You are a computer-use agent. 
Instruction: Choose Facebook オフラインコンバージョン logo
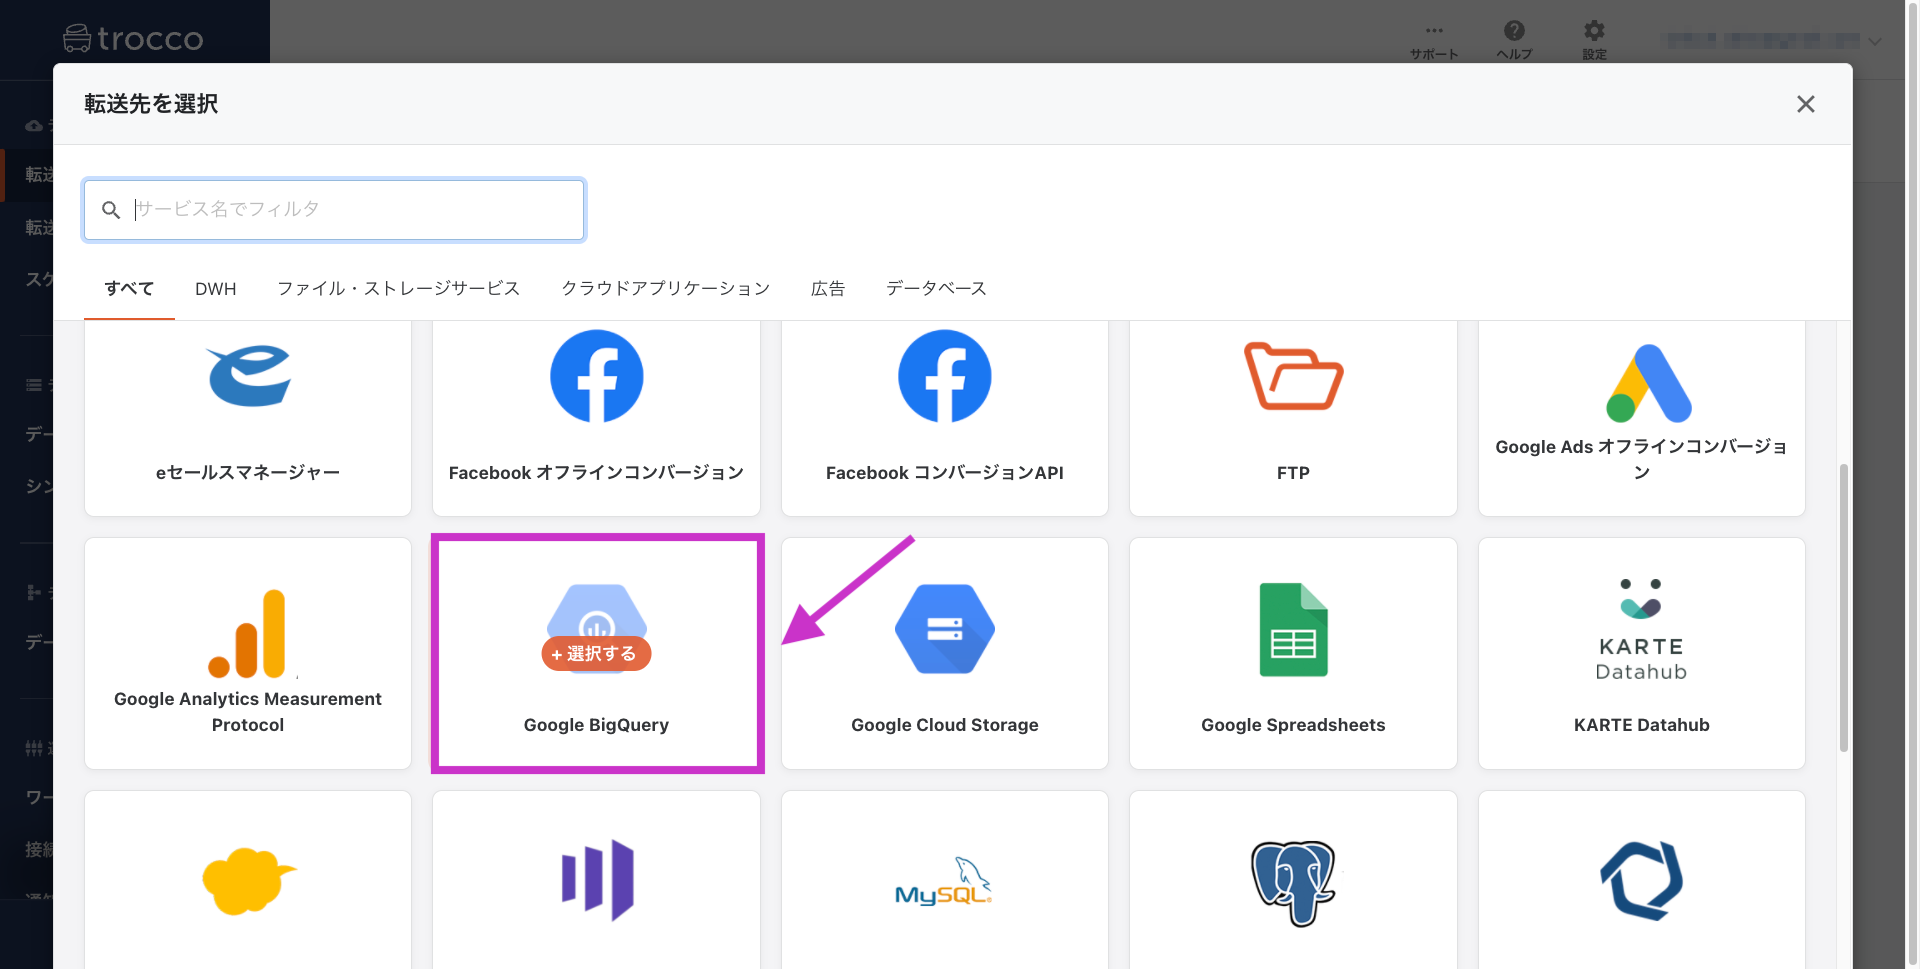[x=596, y=376]
